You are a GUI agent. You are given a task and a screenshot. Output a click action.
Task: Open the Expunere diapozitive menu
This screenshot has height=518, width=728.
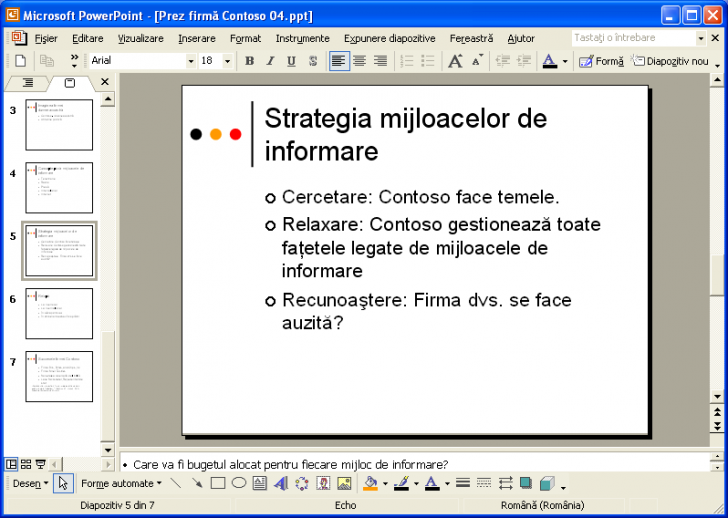(390, 39)
